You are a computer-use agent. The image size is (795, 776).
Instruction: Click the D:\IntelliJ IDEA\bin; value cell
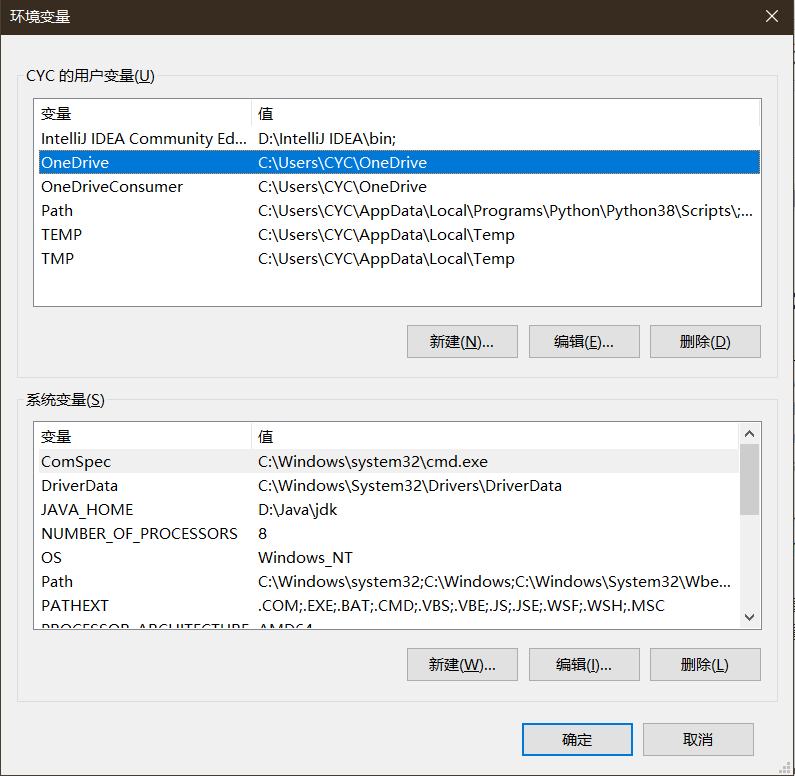(x=327, y=138)
